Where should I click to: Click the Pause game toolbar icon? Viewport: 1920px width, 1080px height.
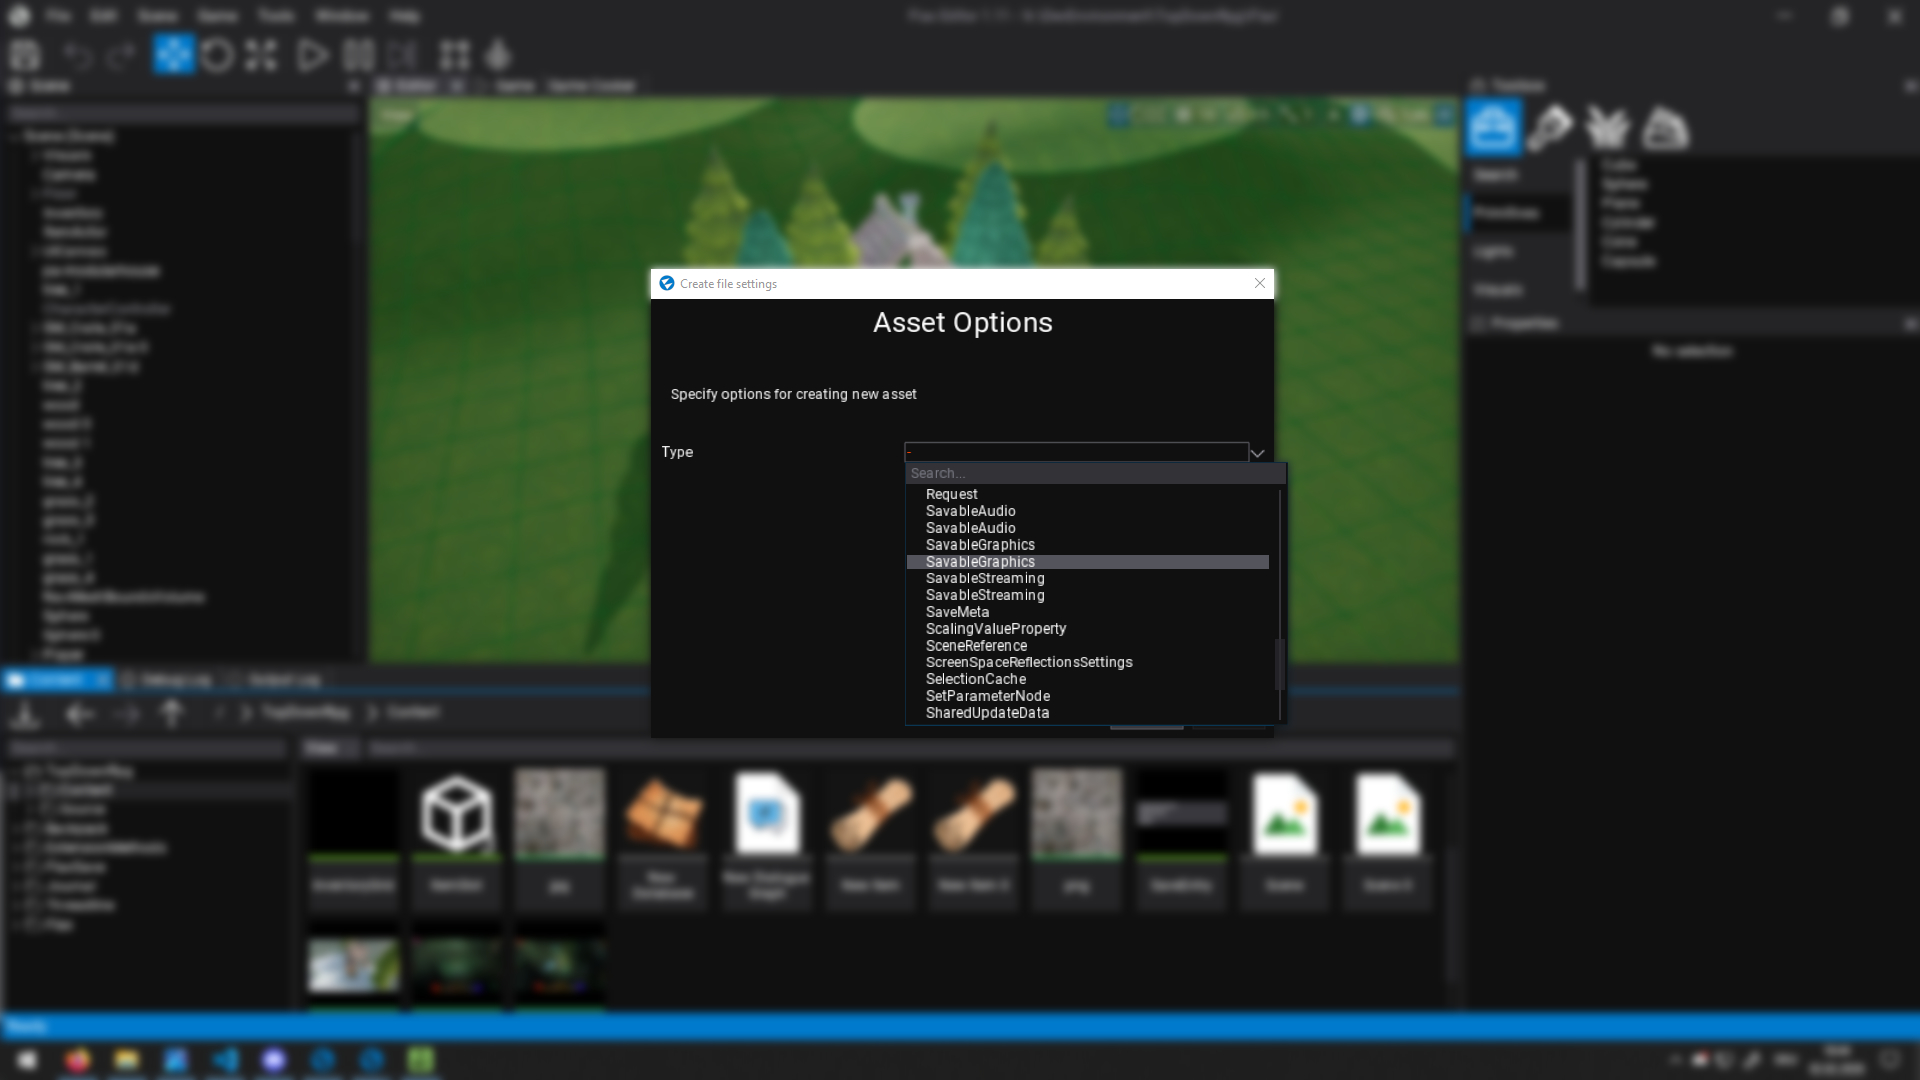click(358, 55)
